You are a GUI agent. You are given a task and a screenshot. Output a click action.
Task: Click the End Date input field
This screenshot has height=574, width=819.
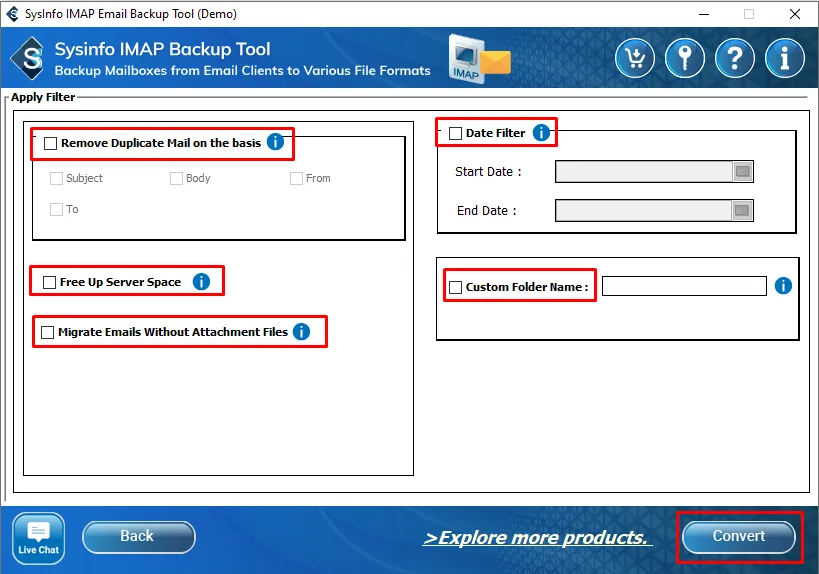[x=644, y=210]
